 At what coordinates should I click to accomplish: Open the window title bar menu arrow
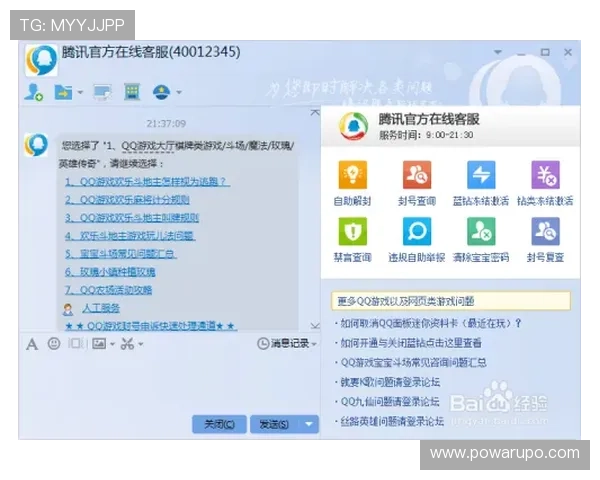coord(497,52)
